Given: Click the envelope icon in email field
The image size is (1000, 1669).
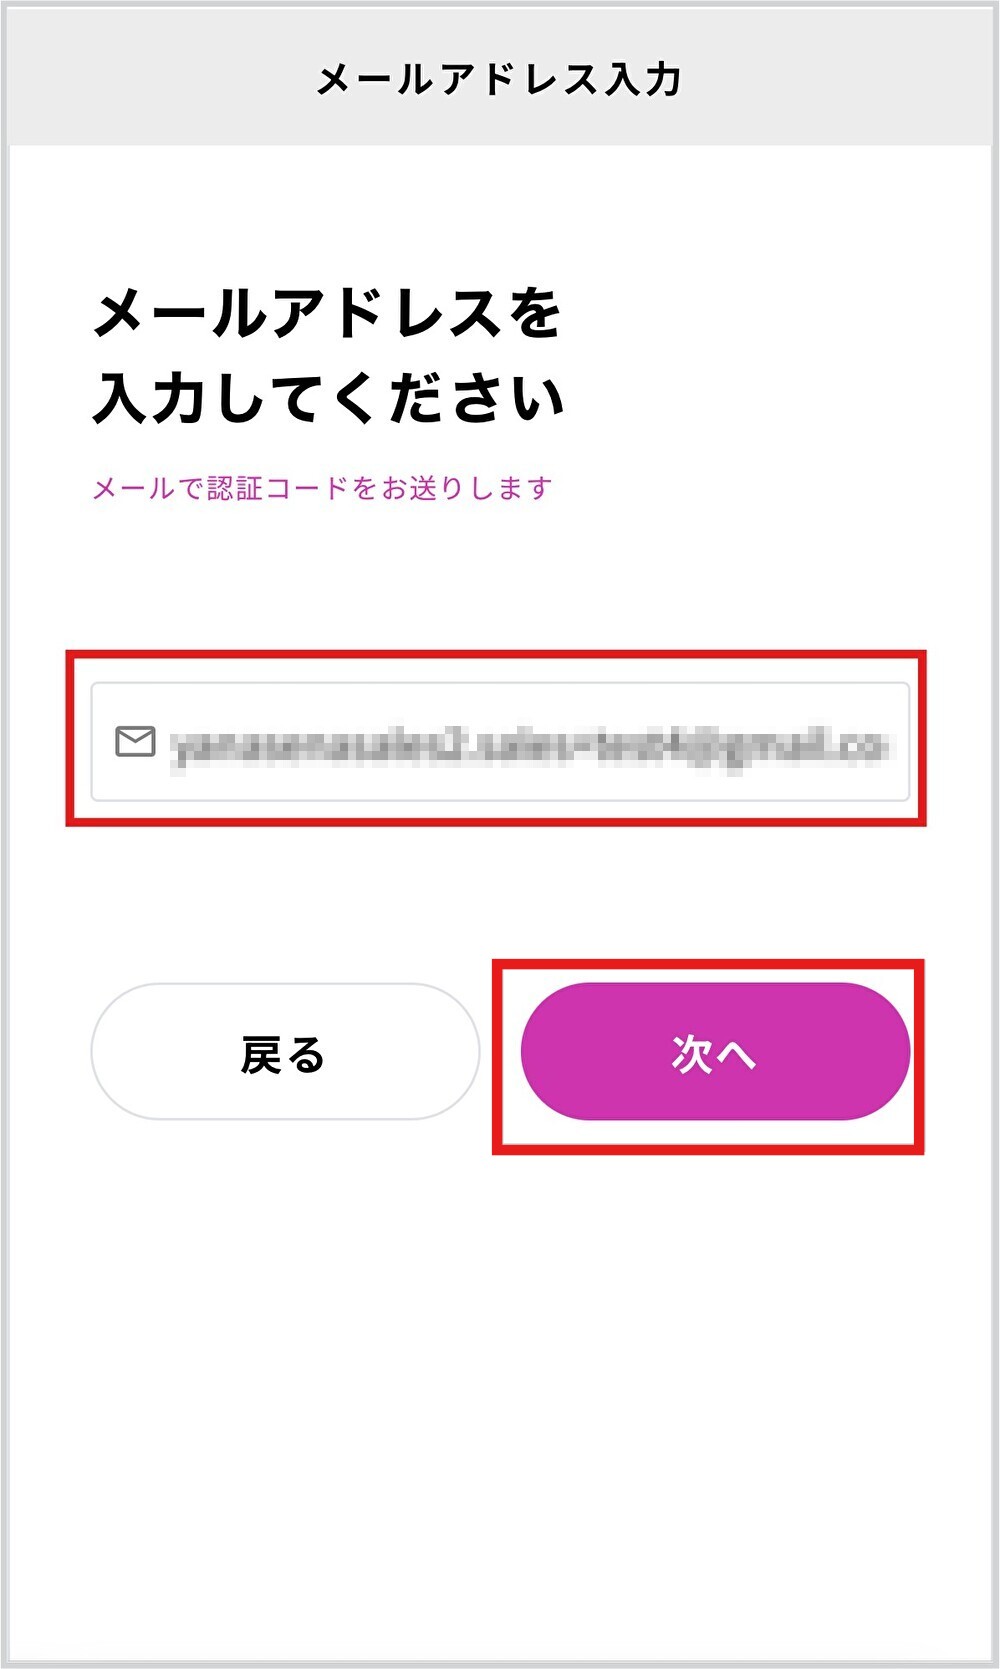Looking at the screenshot, I should (135, 742).
